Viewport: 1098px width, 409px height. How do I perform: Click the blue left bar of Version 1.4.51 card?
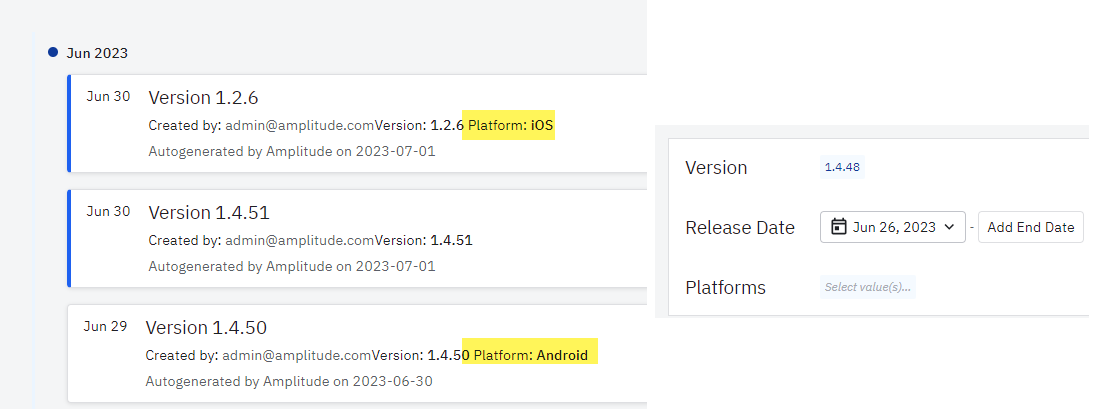coord(69,238)
